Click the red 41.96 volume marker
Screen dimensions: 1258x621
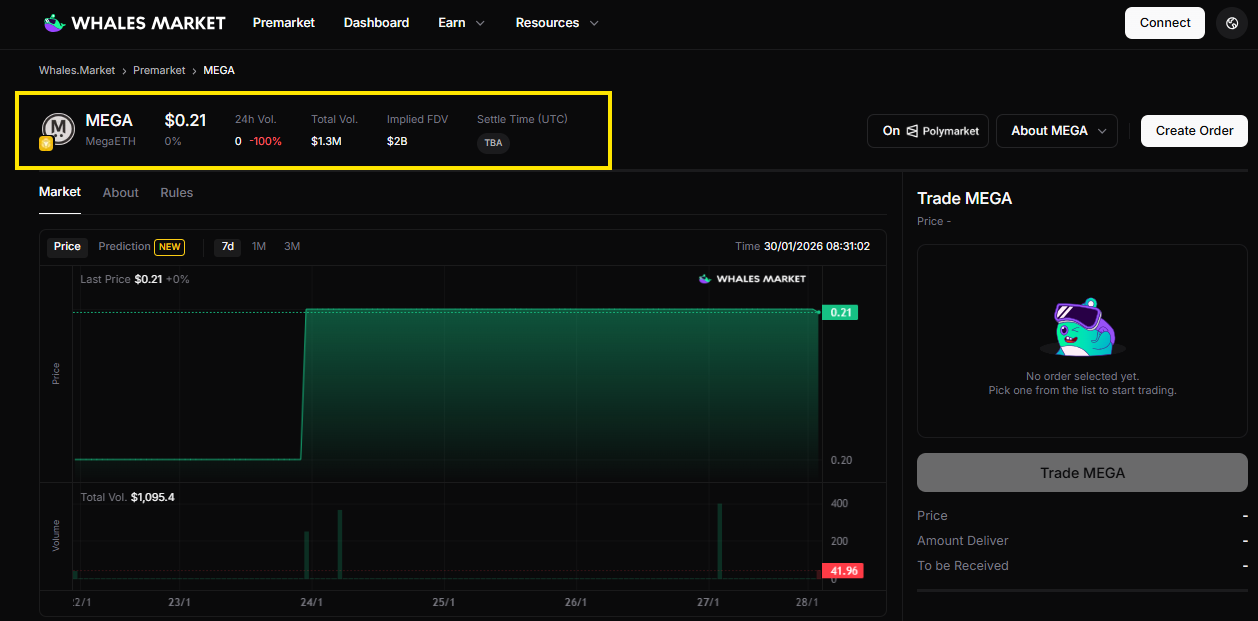845,570
